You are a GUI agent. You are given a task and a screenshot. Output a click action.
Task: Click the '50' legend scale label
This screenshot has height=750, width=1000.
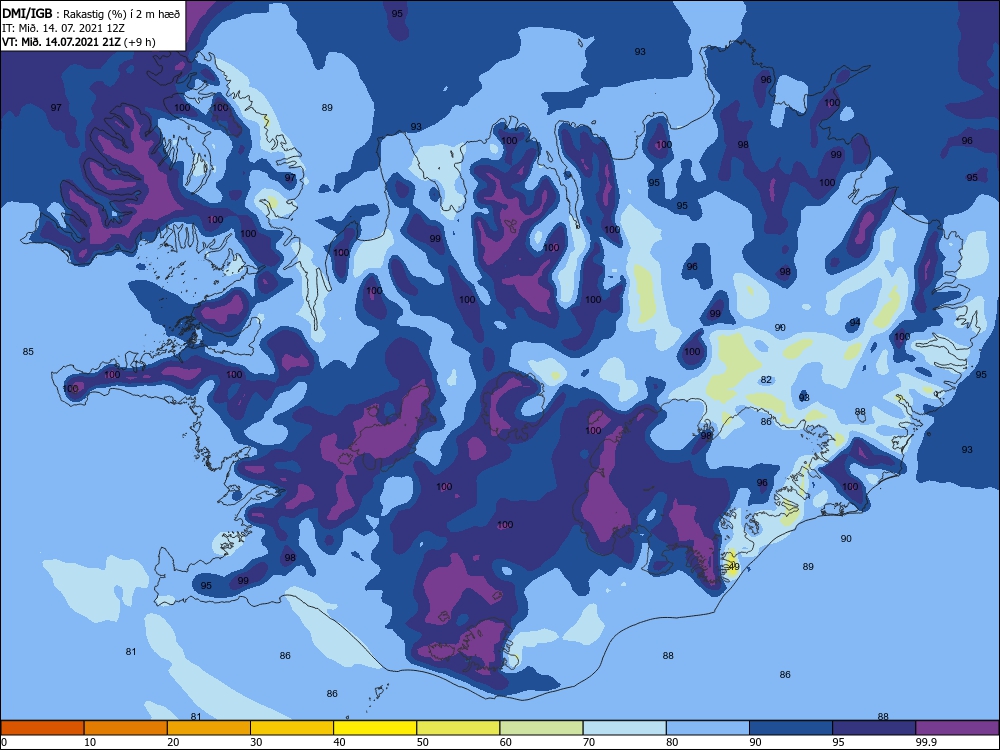click(x=423, y=742)
